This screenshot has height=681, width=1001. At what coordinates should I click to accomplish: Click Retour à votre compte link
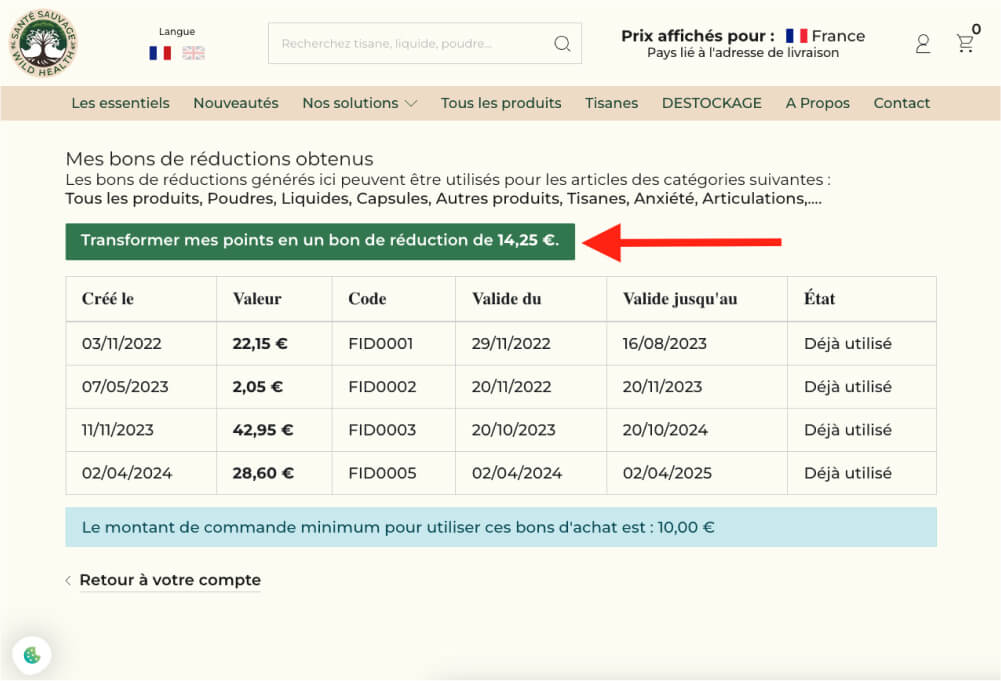pos(170,580)
